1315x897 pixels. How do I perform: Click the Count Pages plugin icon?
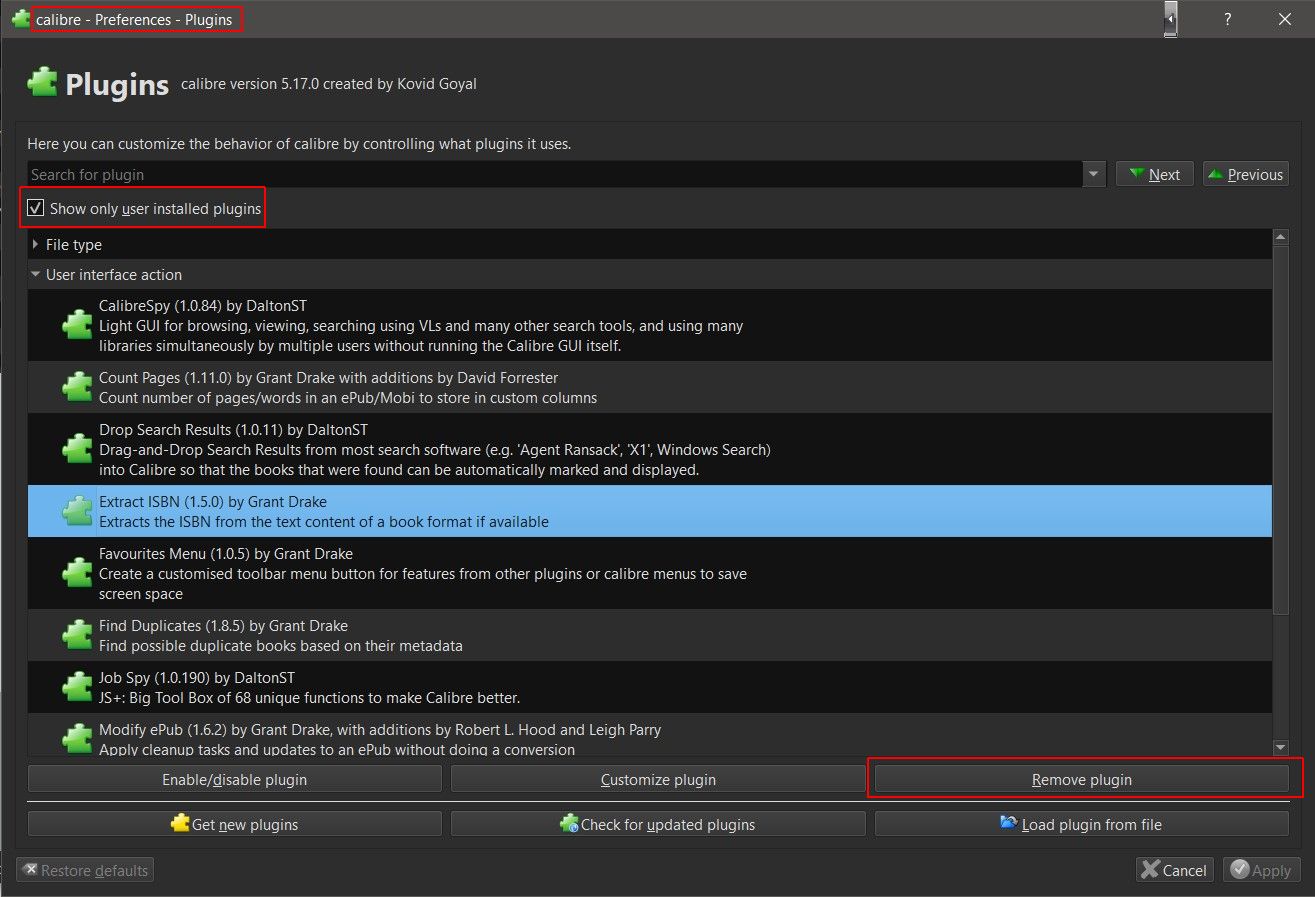(x=77, y=387)
